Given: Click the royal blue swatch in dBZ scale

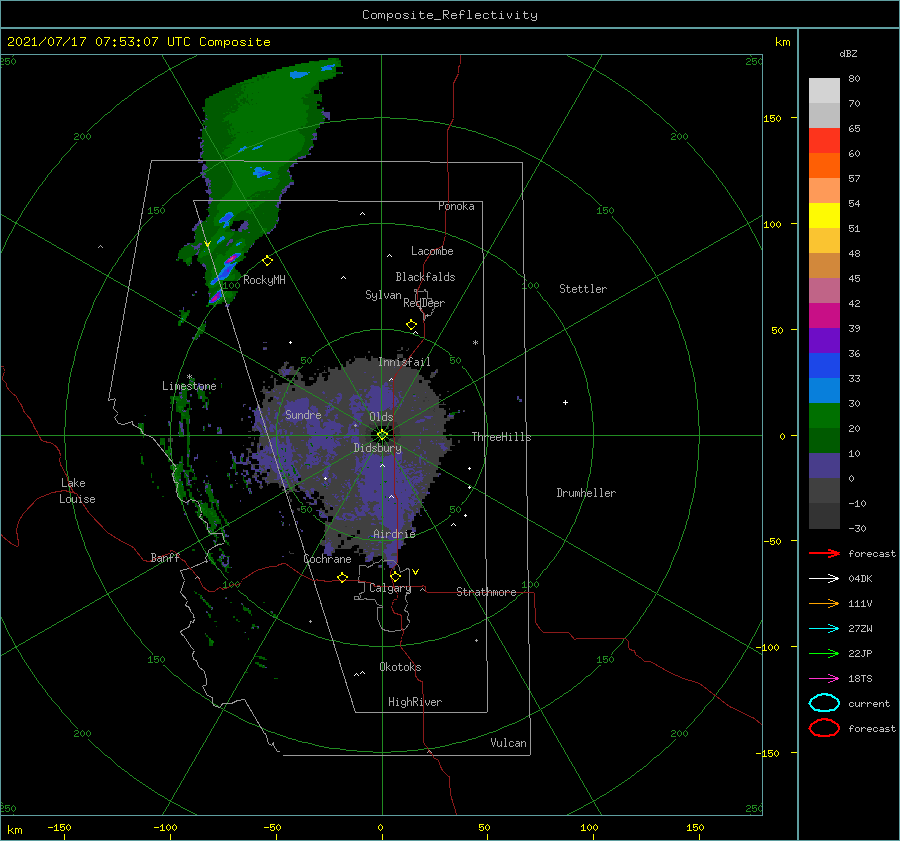Looking at the screenshot, I should 824,366.
